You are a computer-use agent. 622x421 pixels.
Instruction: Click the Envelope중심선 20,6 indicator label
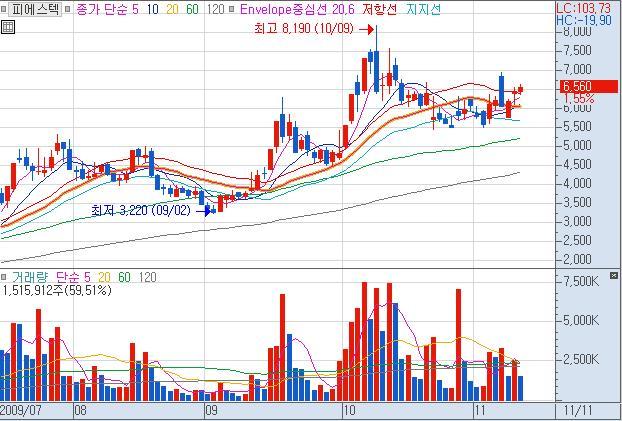click(x=297, y=9)
